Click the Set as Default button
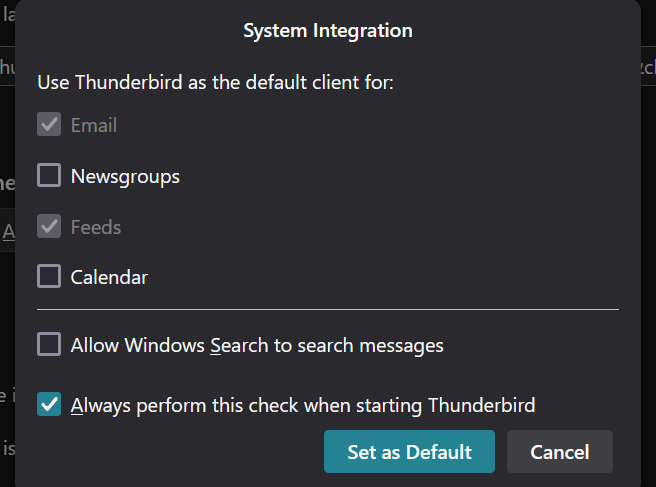This screenshot has height=487, width=656. 409,452
